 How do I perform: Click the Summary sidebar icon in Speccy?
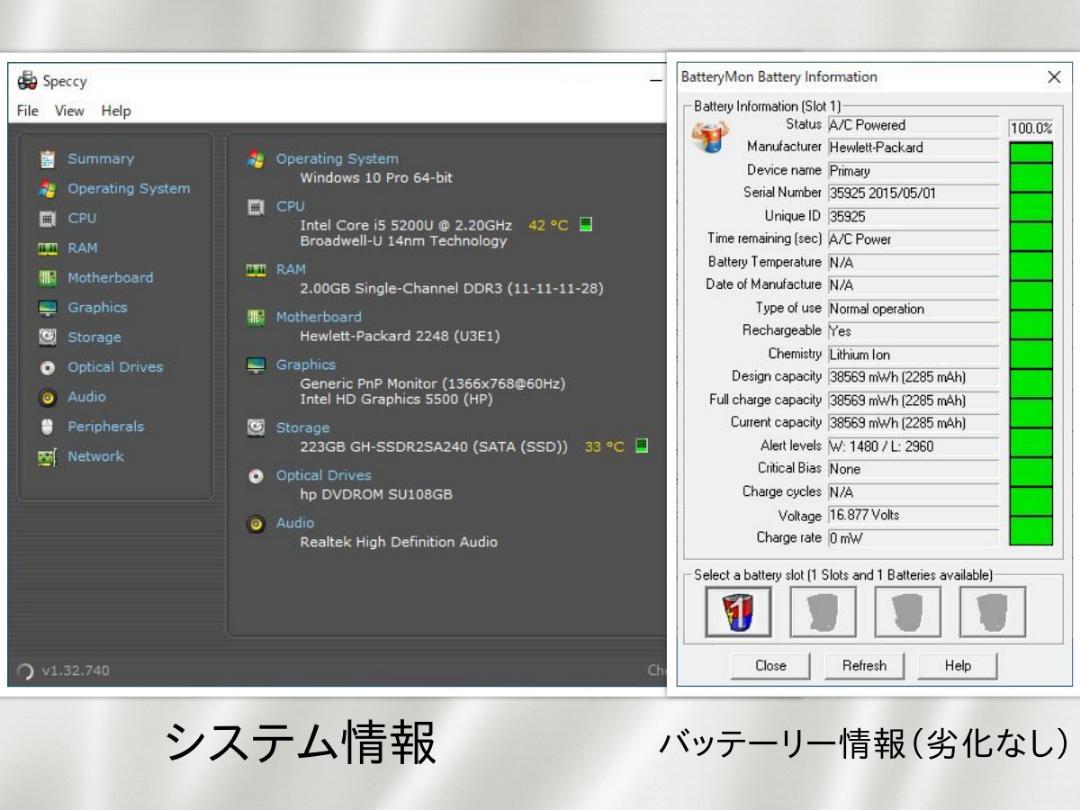click(47, 159)
